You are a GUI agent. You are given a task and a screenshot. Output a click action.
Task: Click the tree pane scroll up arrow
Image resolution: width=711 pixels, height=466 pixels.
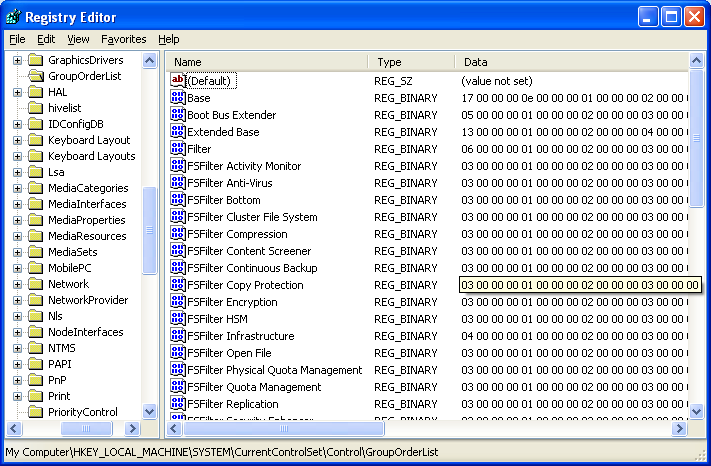coord(150,60)
